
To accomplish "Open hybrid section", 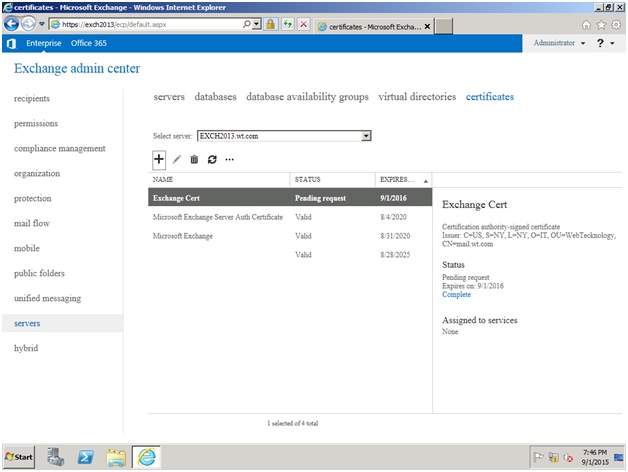I will (x=26, y=348).
